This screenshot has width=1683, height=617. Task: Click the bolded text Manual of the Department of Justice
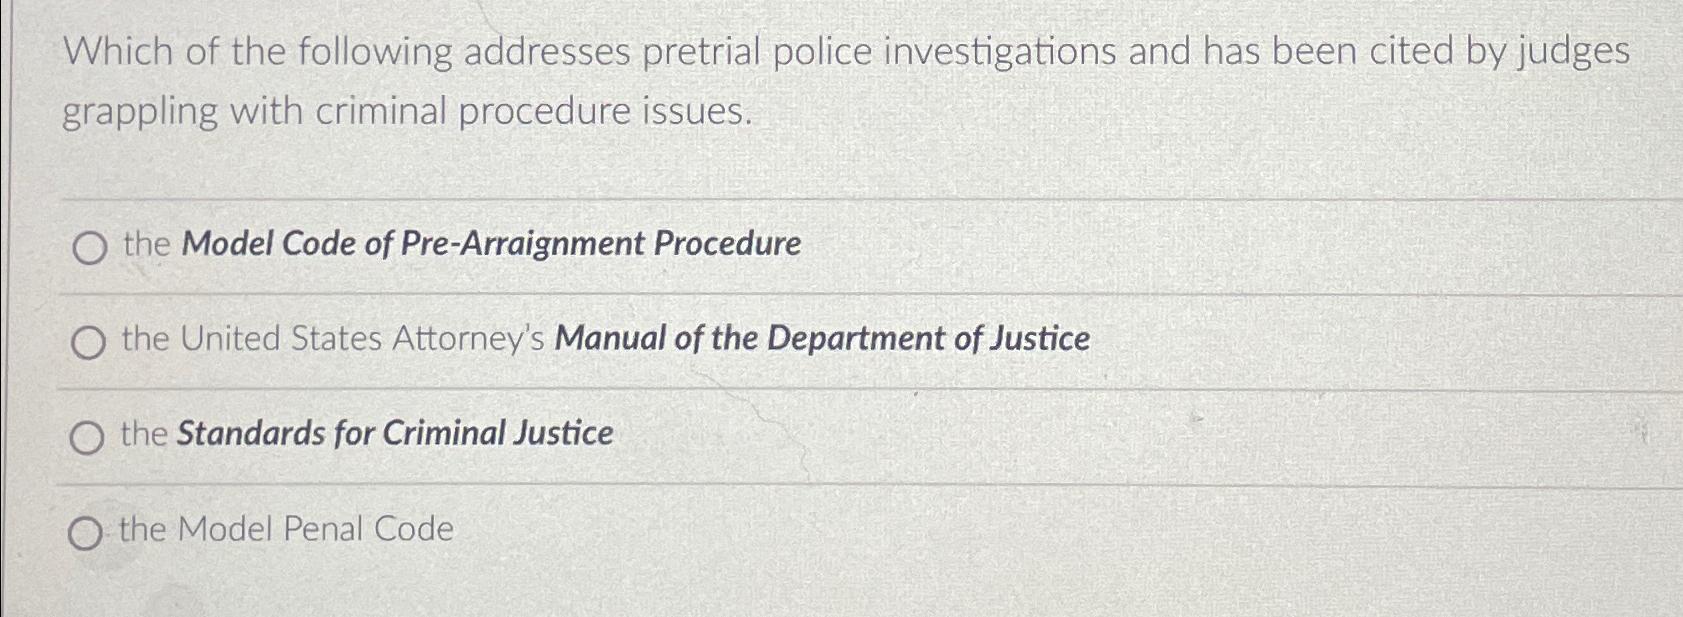pos(822,340)
